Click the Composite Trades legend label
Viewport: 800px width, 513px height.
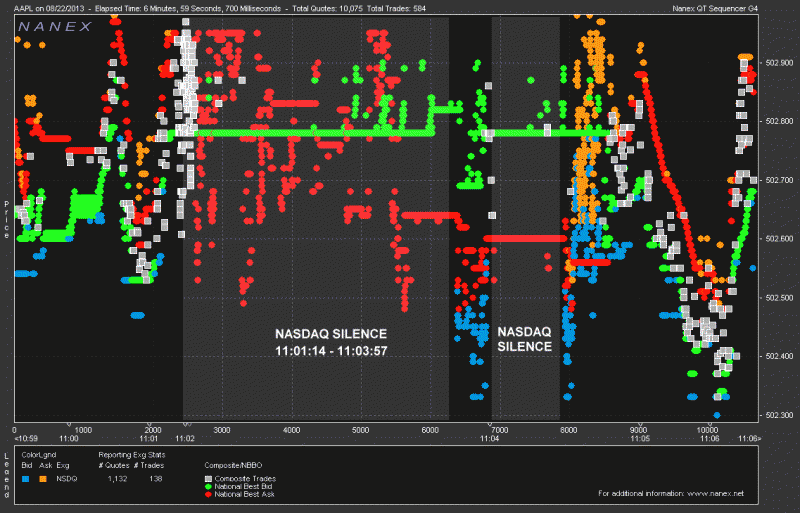pyautogui.click(x=245, y=479)
